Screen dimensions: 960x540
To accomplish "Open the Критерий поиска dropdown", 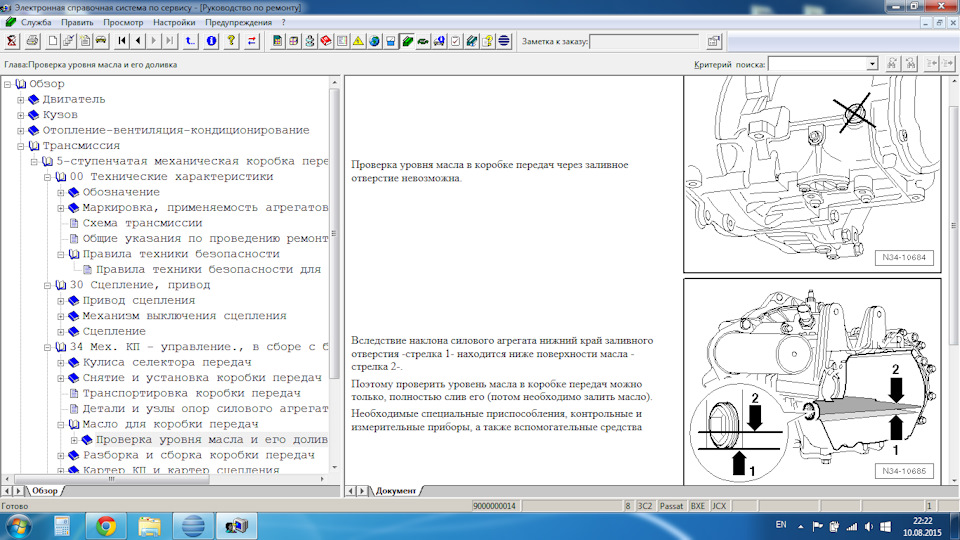I will 872,64.
